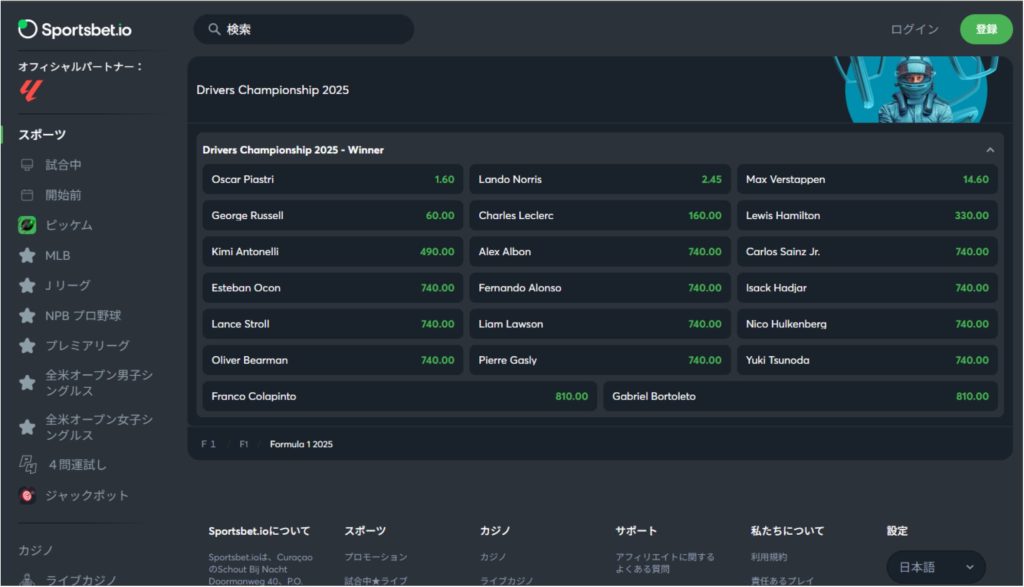Click the 4問運試し icon
The image size is (1024, 587).
[x=27, y=465]
